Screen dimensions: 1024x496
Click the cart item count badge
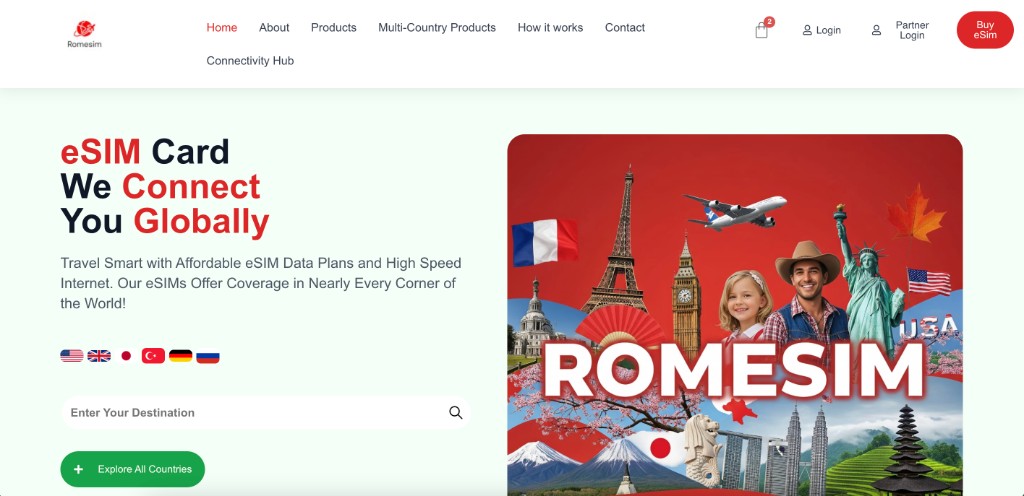(x=769, y=22)
